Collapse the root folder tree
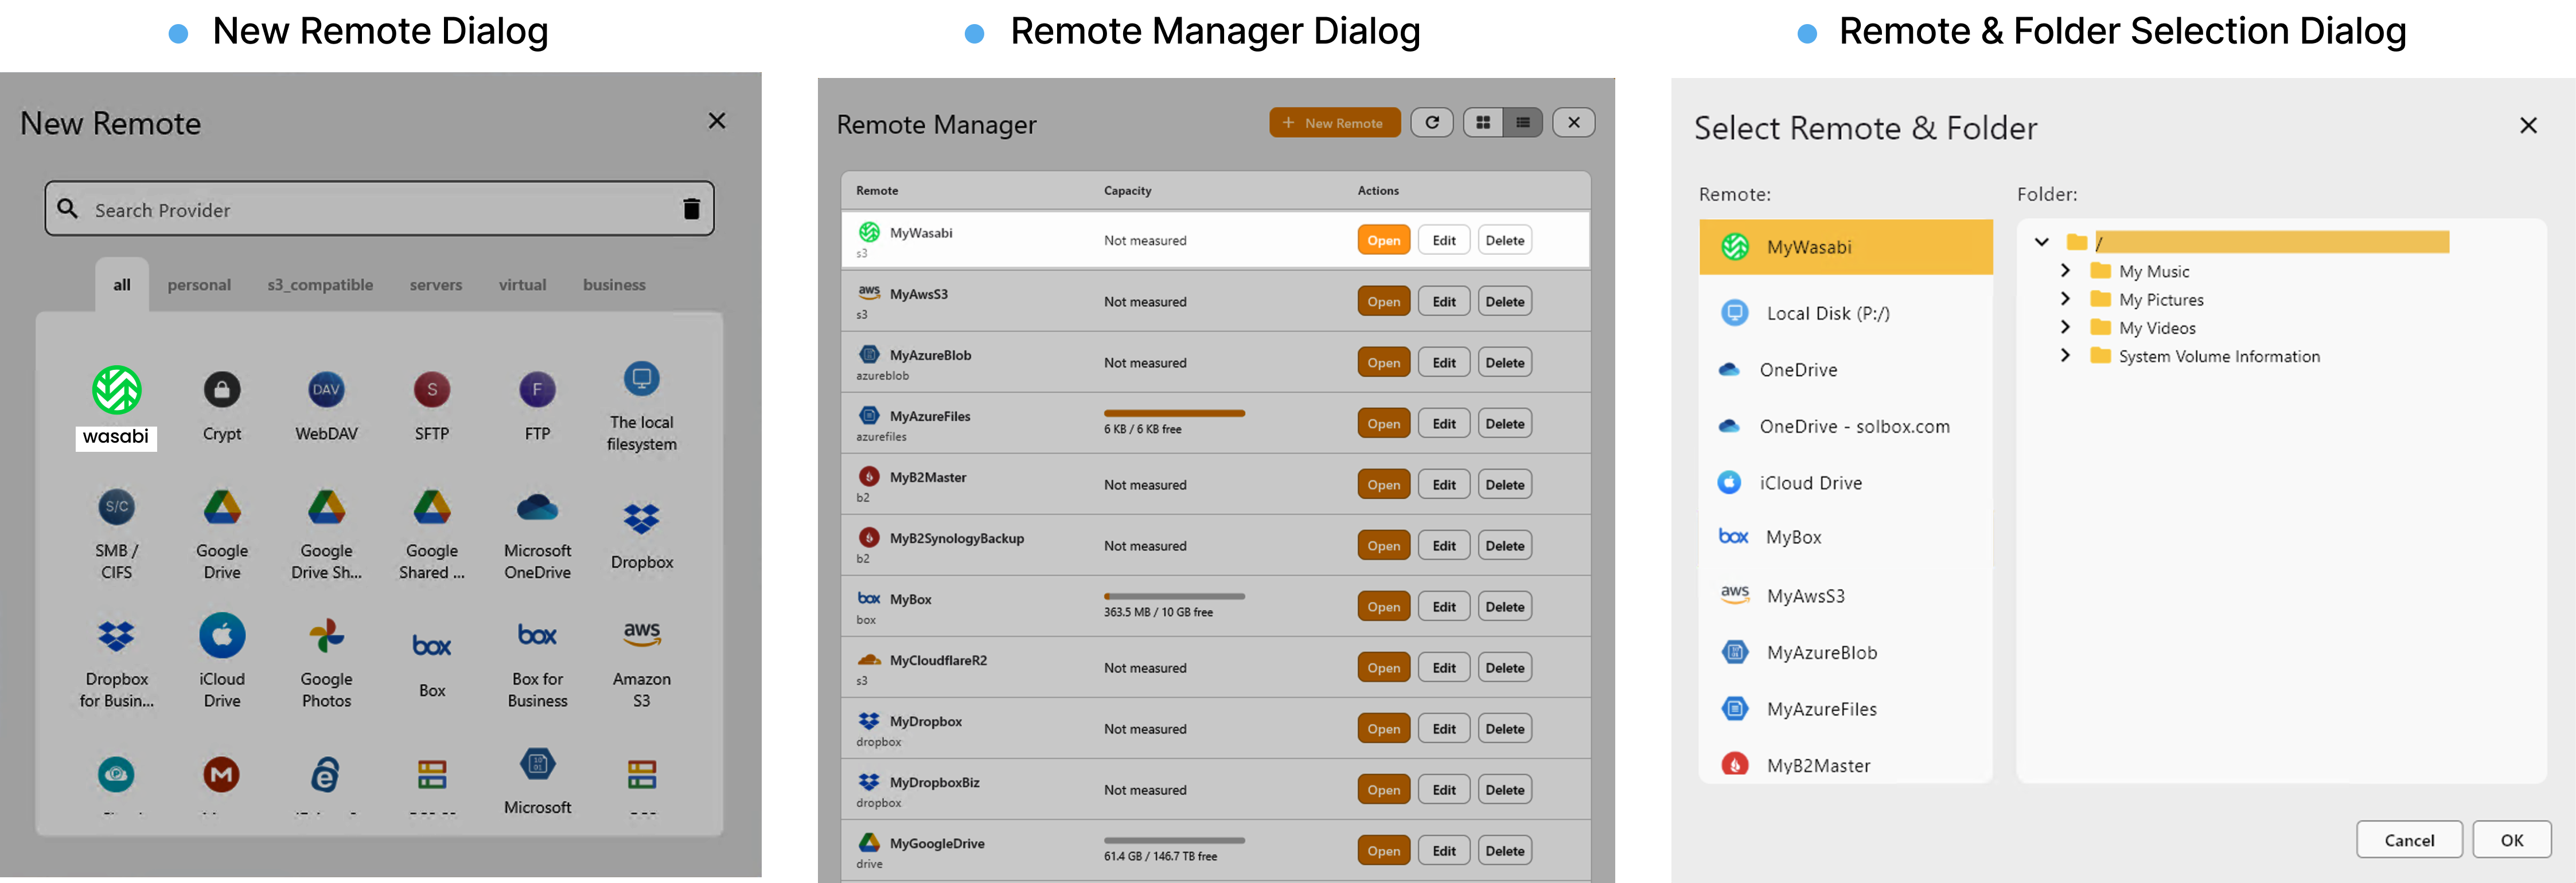The height and width of the screenshot is (883, 2576). coord(2042,242)
